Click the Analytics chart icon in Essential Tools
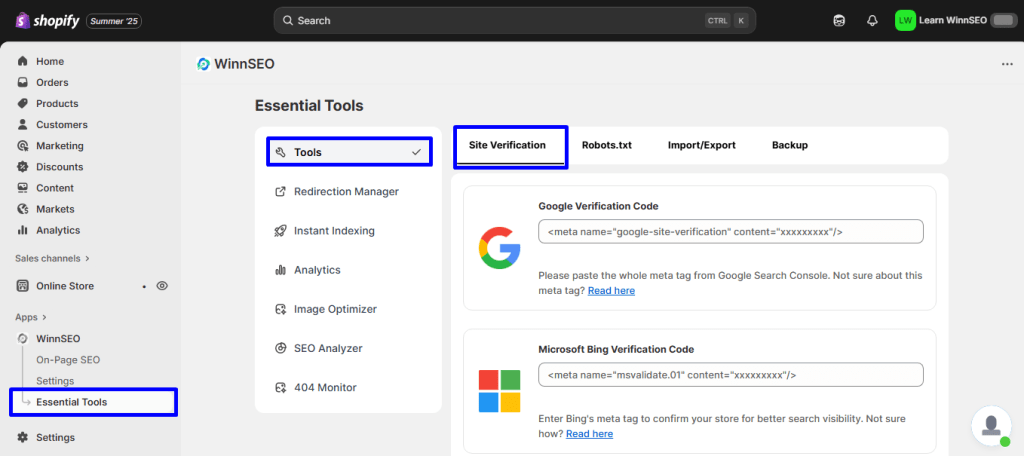The image size is (1024, 456). coord(281,270)
